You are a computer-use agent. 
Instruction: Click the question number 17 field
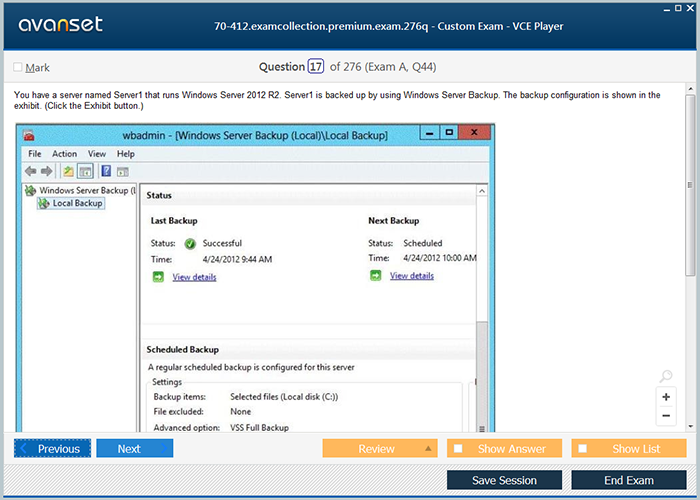point(316,67)
